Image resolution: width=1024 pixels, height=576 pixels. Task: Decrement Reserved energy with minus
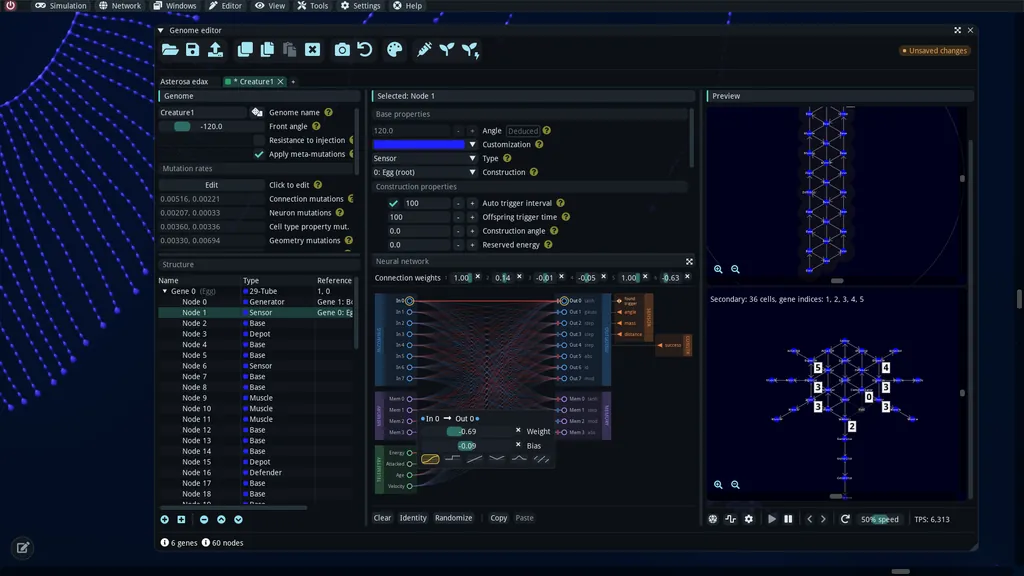(x=458, y=245)
